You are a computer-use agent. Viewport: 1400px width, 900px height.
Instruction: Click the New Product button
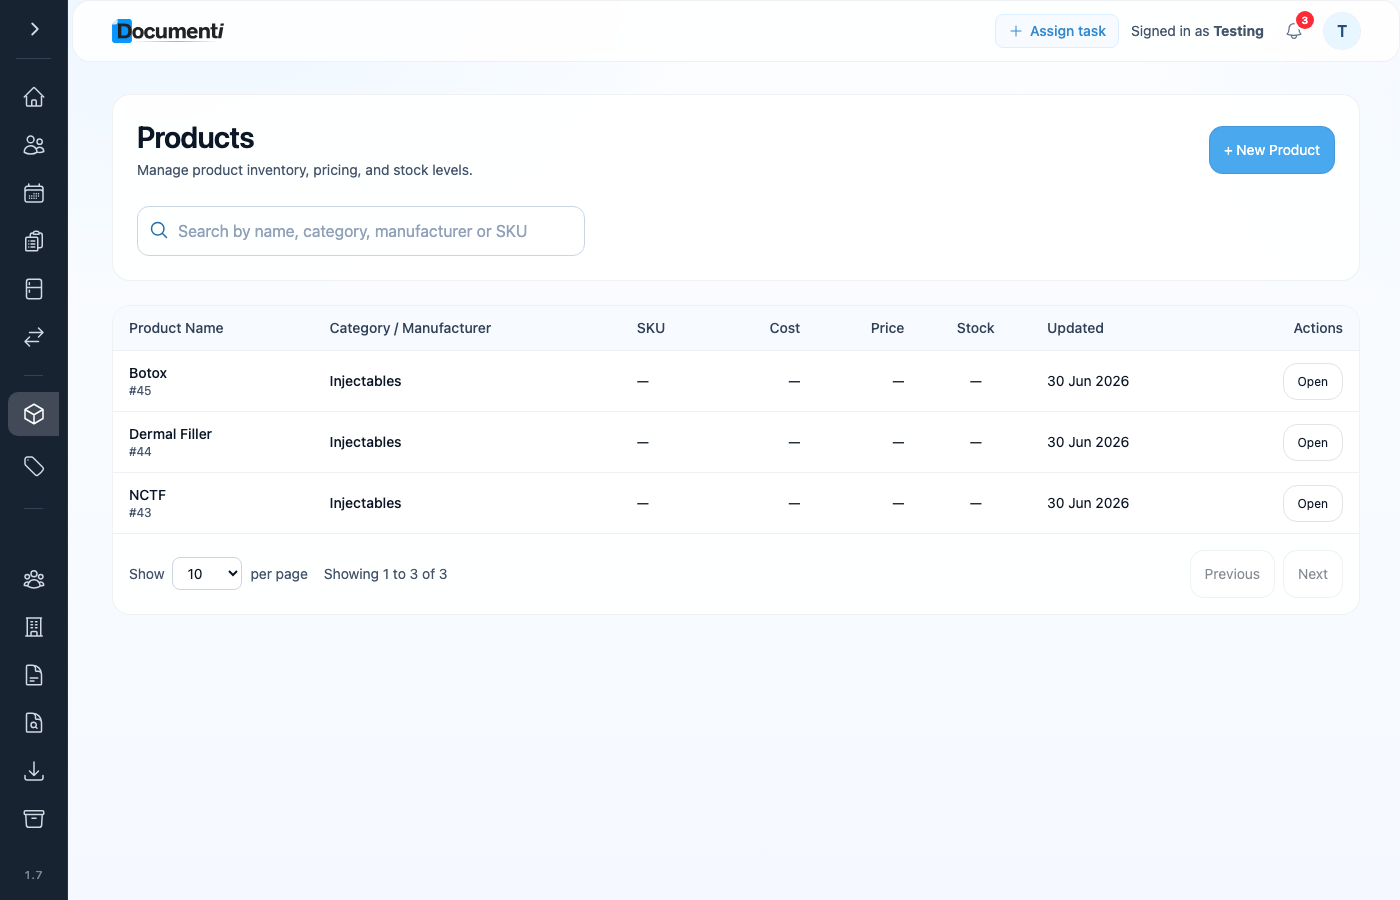pos(1272,150)
